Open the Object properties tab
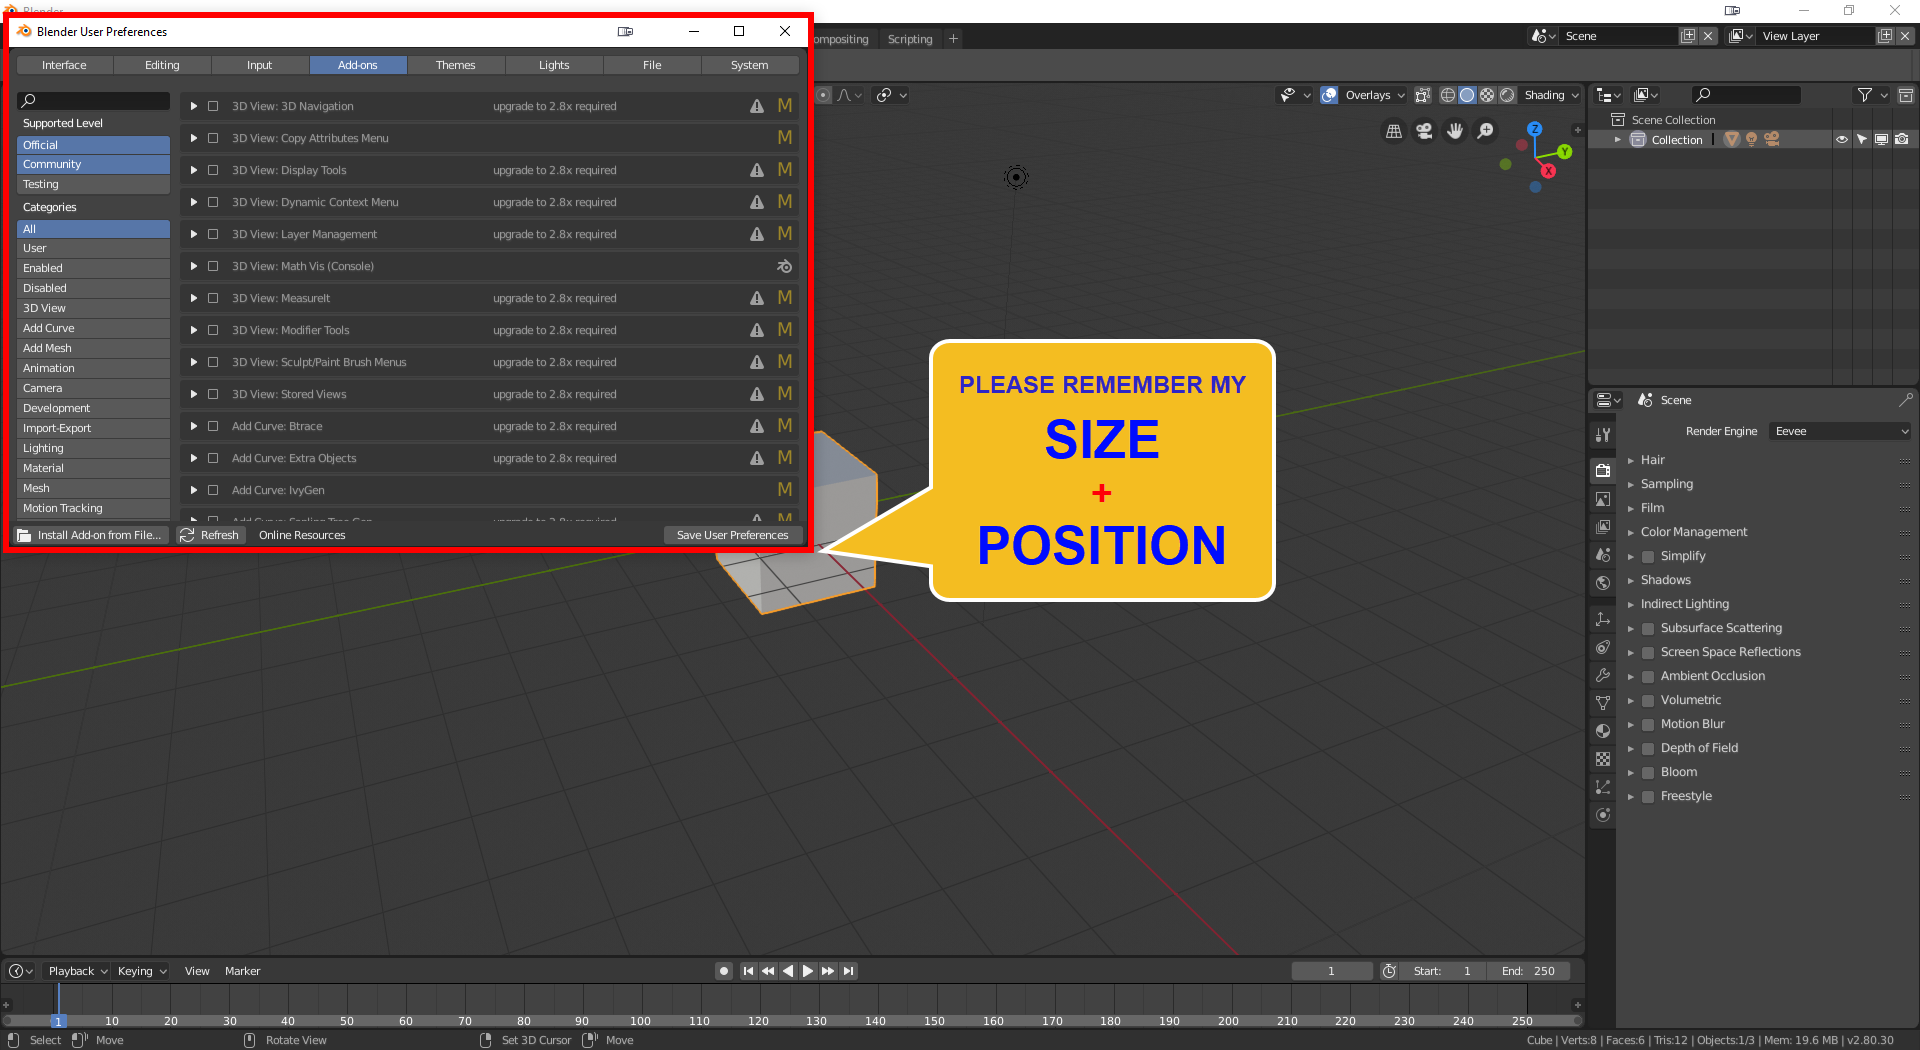Screen dimensions: 1920x1050 point(1603,619)
